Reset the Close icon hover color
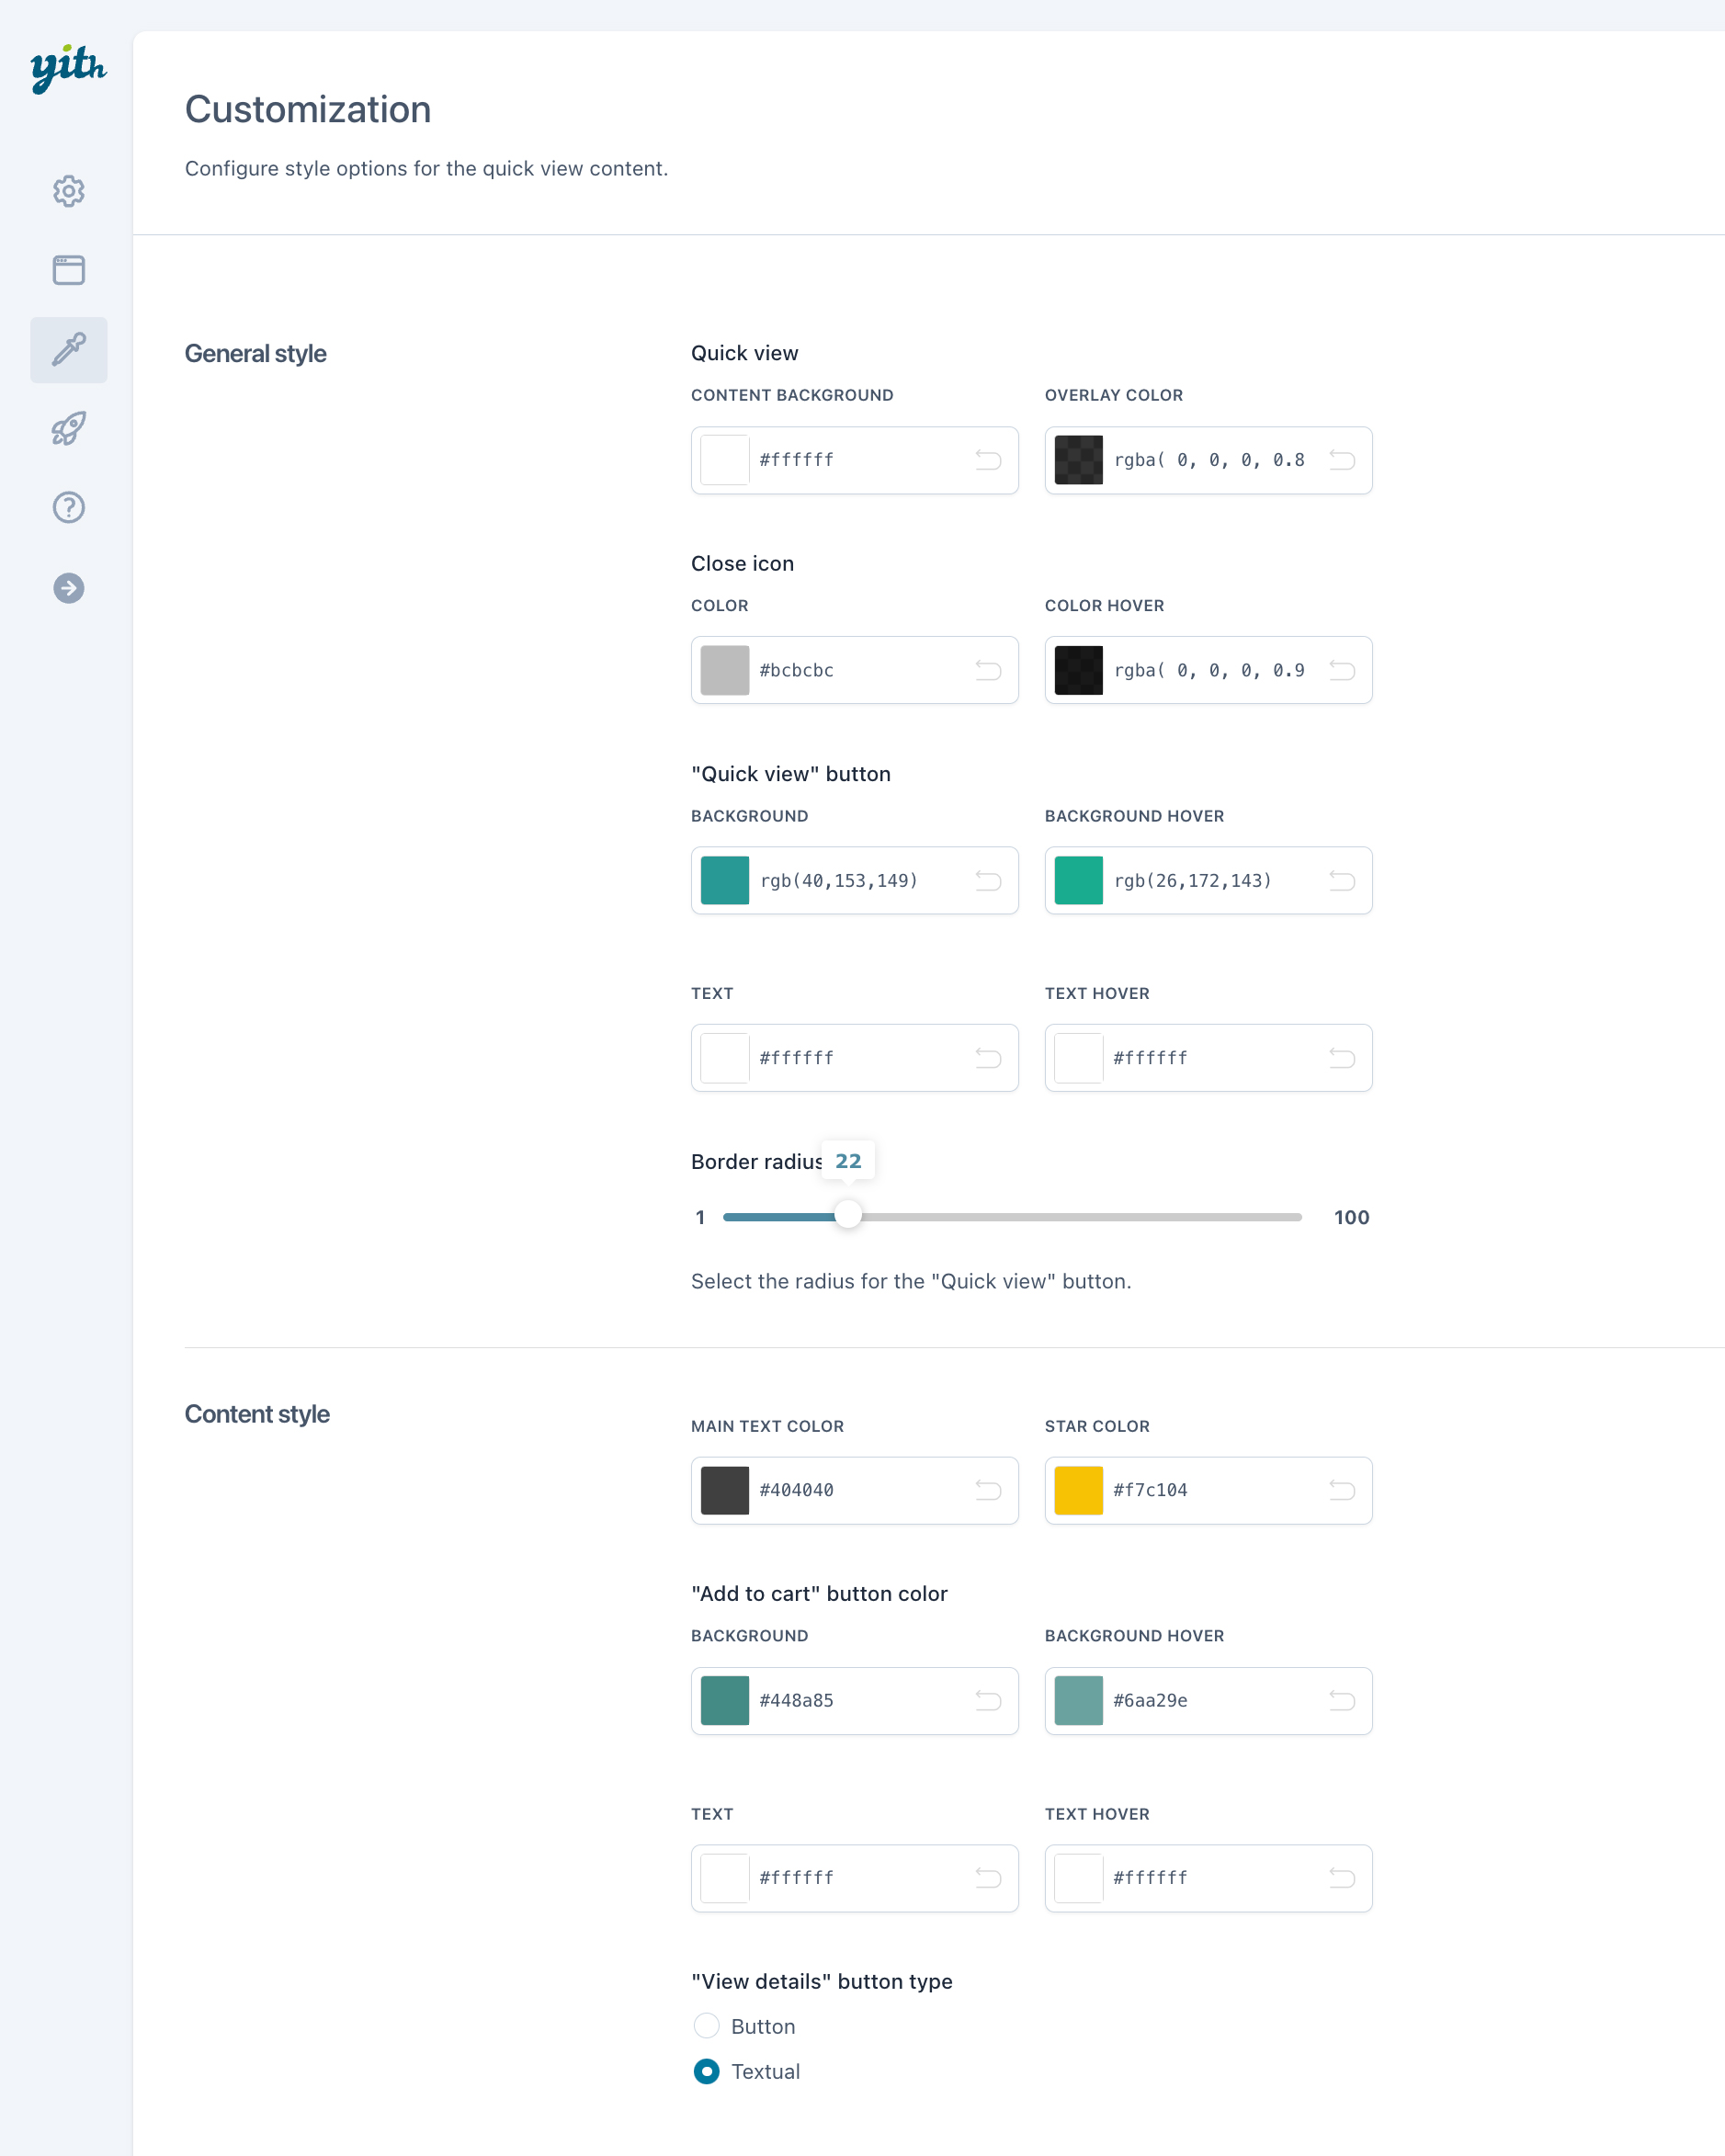Screen dimensions: 1725x2156 (x=1341, y=670)
